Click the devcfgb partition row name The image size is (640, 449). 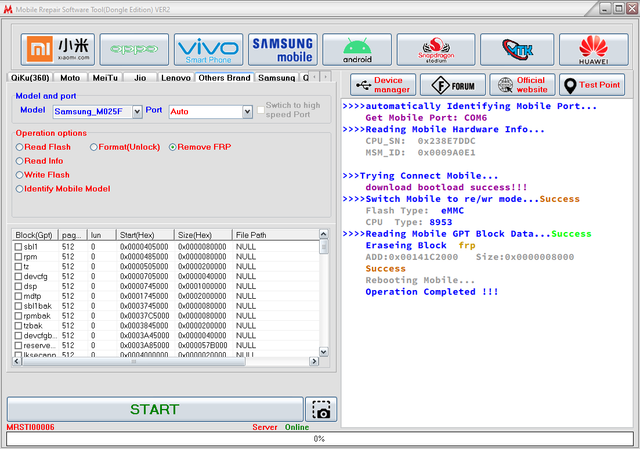coord(38,336)
